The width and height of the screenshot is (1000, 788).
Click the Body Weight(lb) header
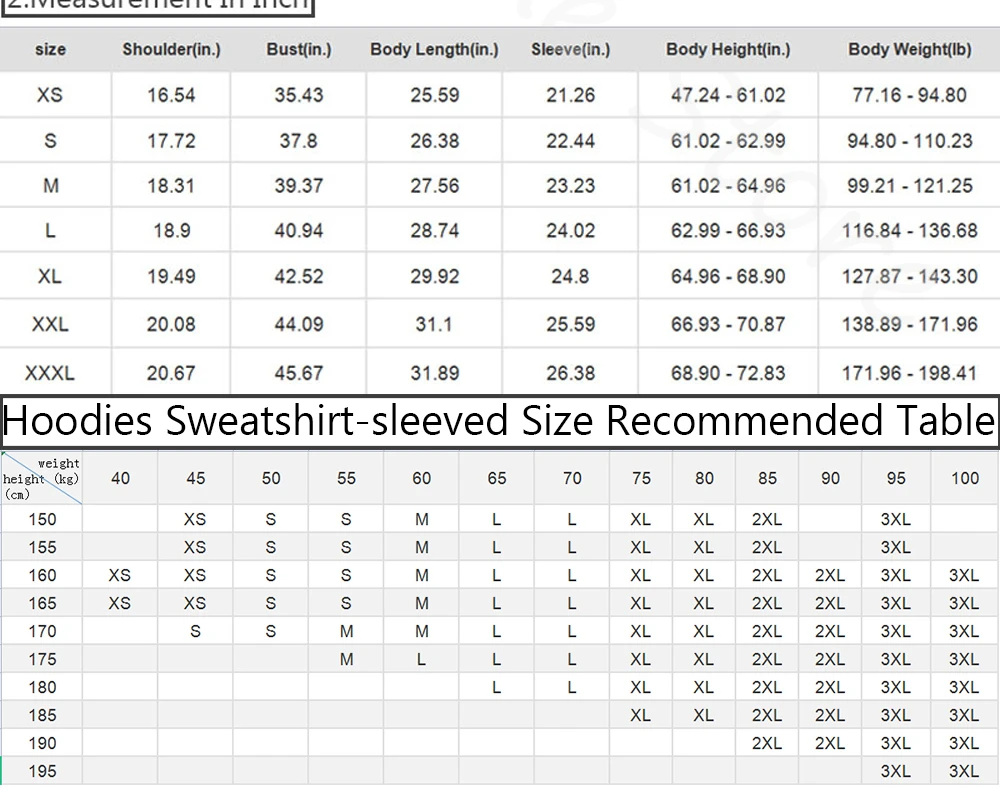[x=909, y=50]
